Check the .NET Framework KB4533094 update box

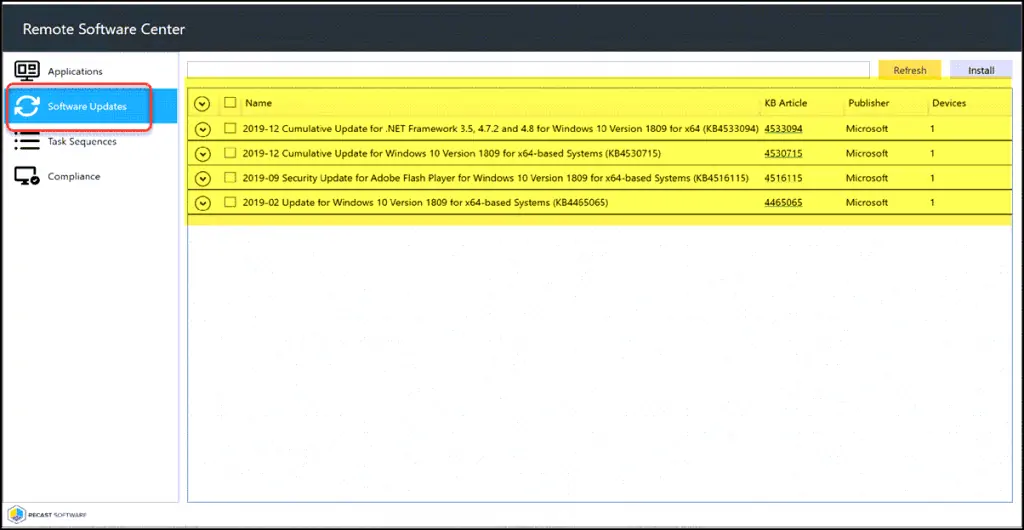[230, 129]
